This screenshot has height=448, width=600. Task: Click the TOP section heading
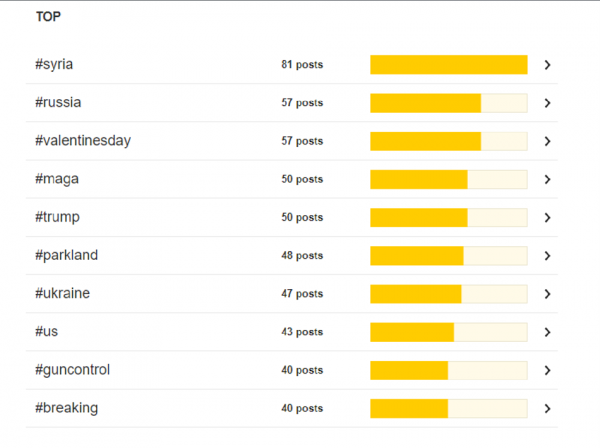48,16
